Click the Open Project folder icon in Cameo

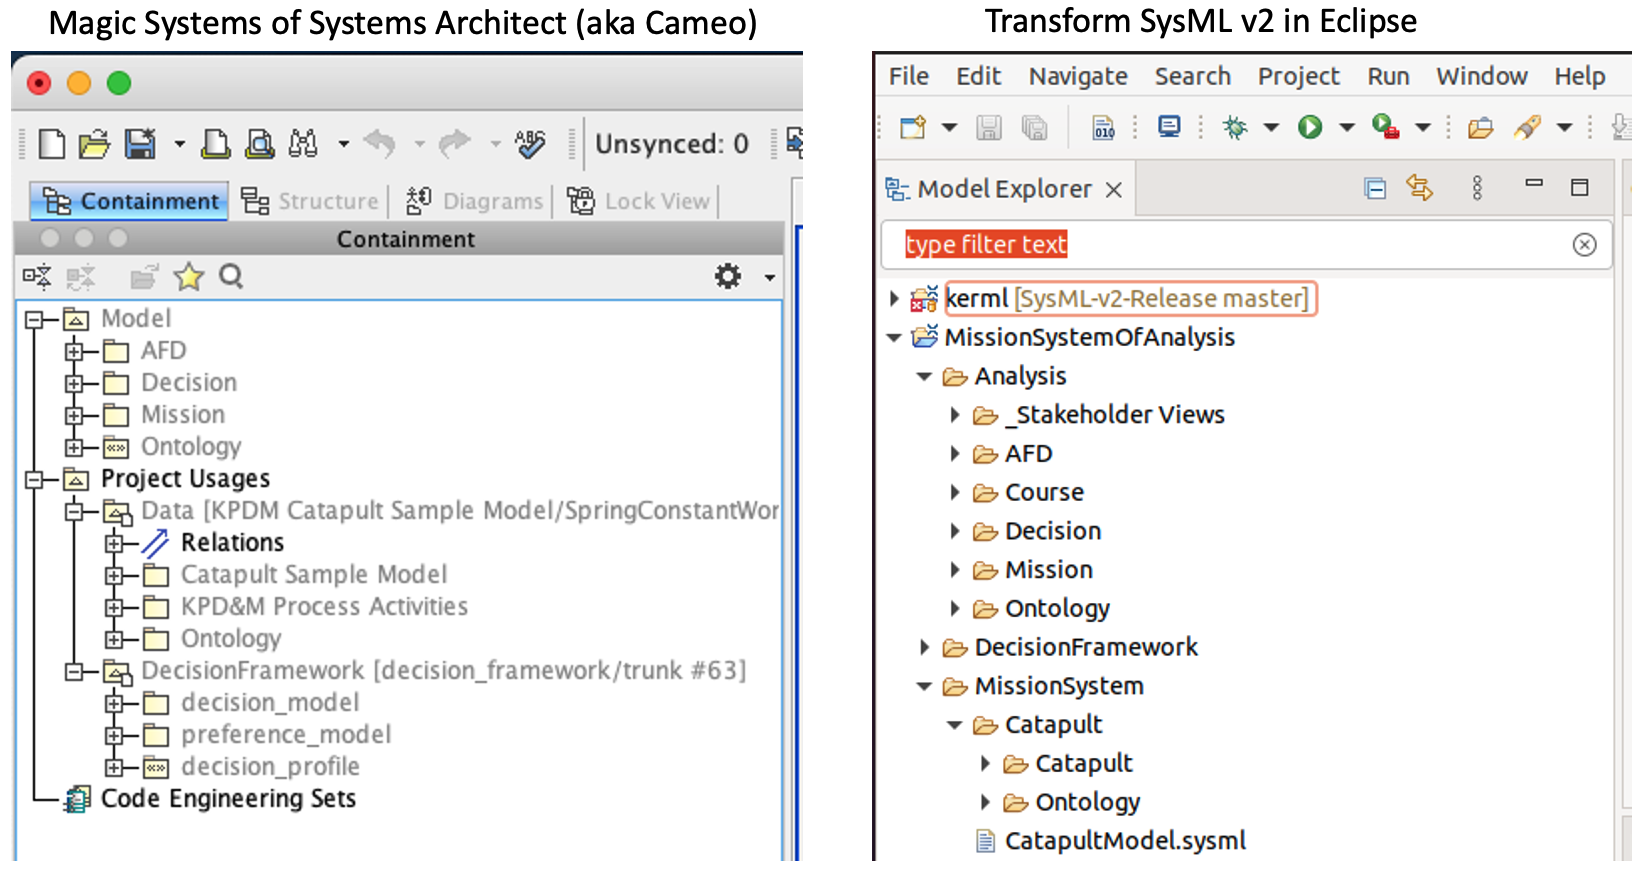click(94, 145)
